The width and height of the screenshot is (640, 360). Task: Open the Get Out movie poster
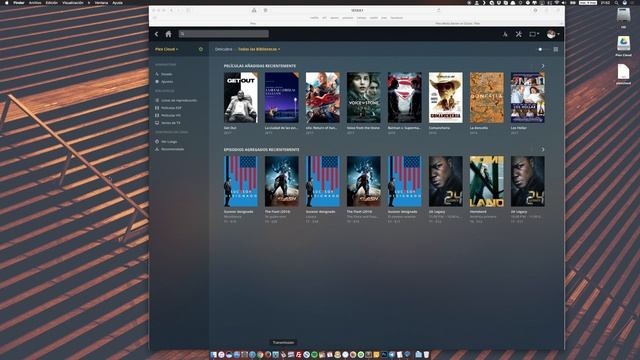pos(241,98)
